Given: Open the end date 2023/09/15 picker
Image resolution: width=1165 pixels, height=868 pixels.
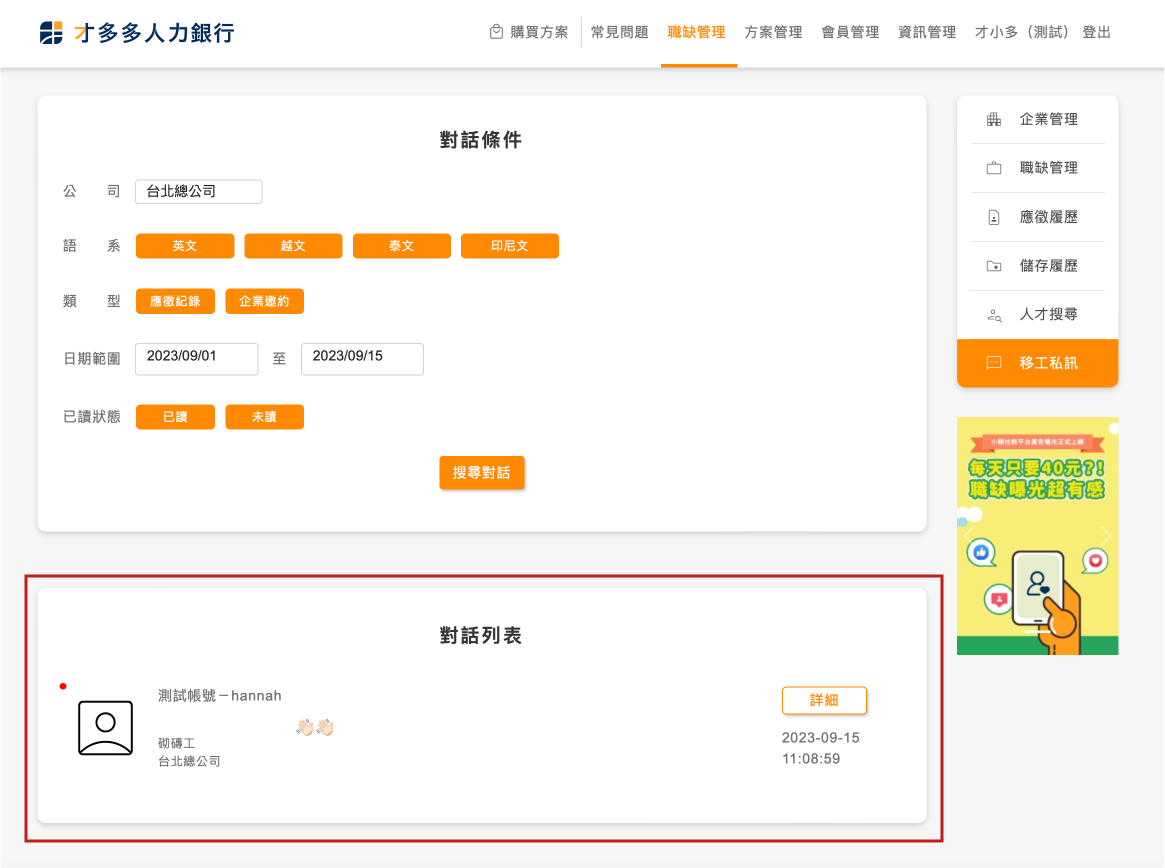Looking at the screenshot, I should (x=362, y=358).
